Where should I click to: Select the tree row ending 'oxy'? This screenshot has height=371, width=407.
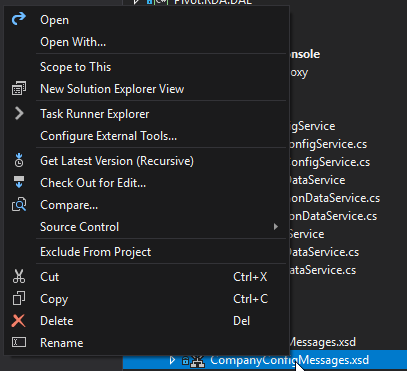point(299,72)
